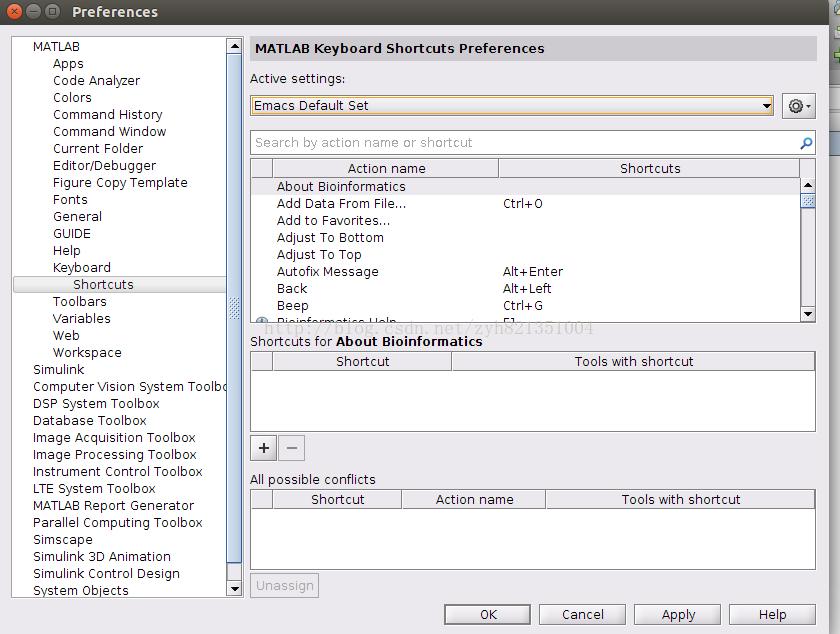Select Simulink 3D Animation preferences
The image size is (840, 634).
tap(102, 557)
